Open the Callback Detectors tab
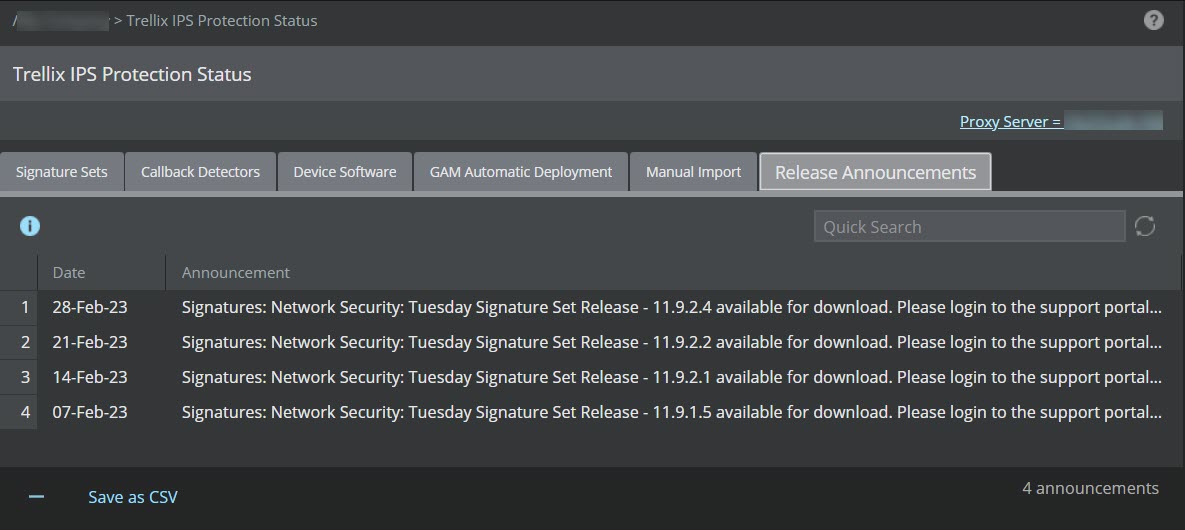Image resolution: width=1185 pixels, height=530 pixels. click(x=200, y=172)
